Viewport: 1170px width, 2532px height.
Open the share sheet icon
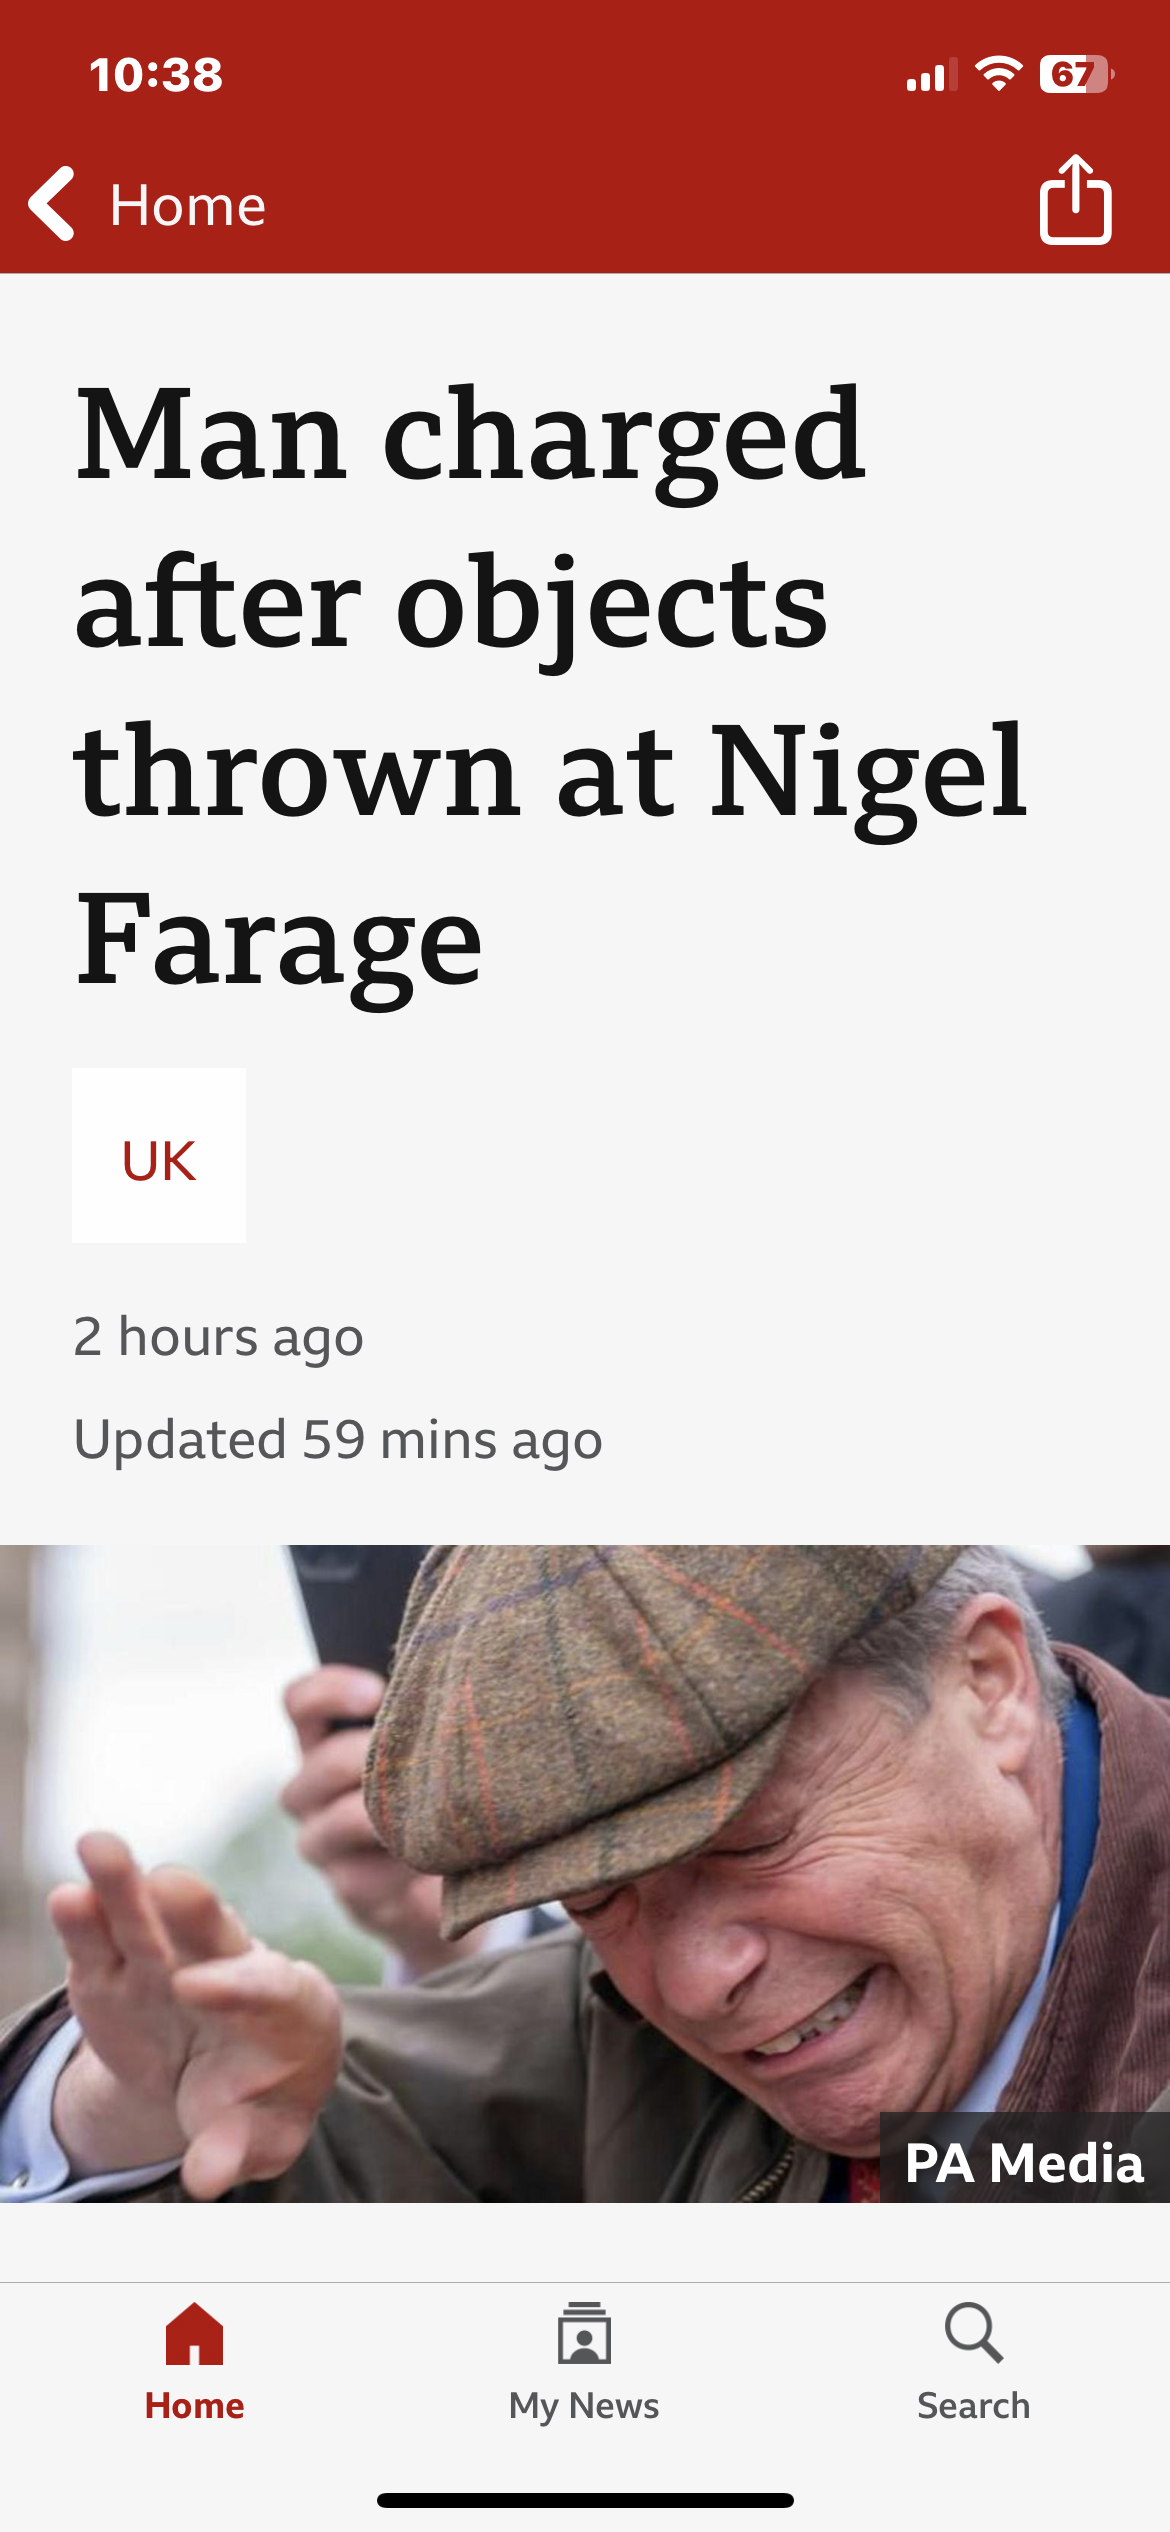[1075, 200]
